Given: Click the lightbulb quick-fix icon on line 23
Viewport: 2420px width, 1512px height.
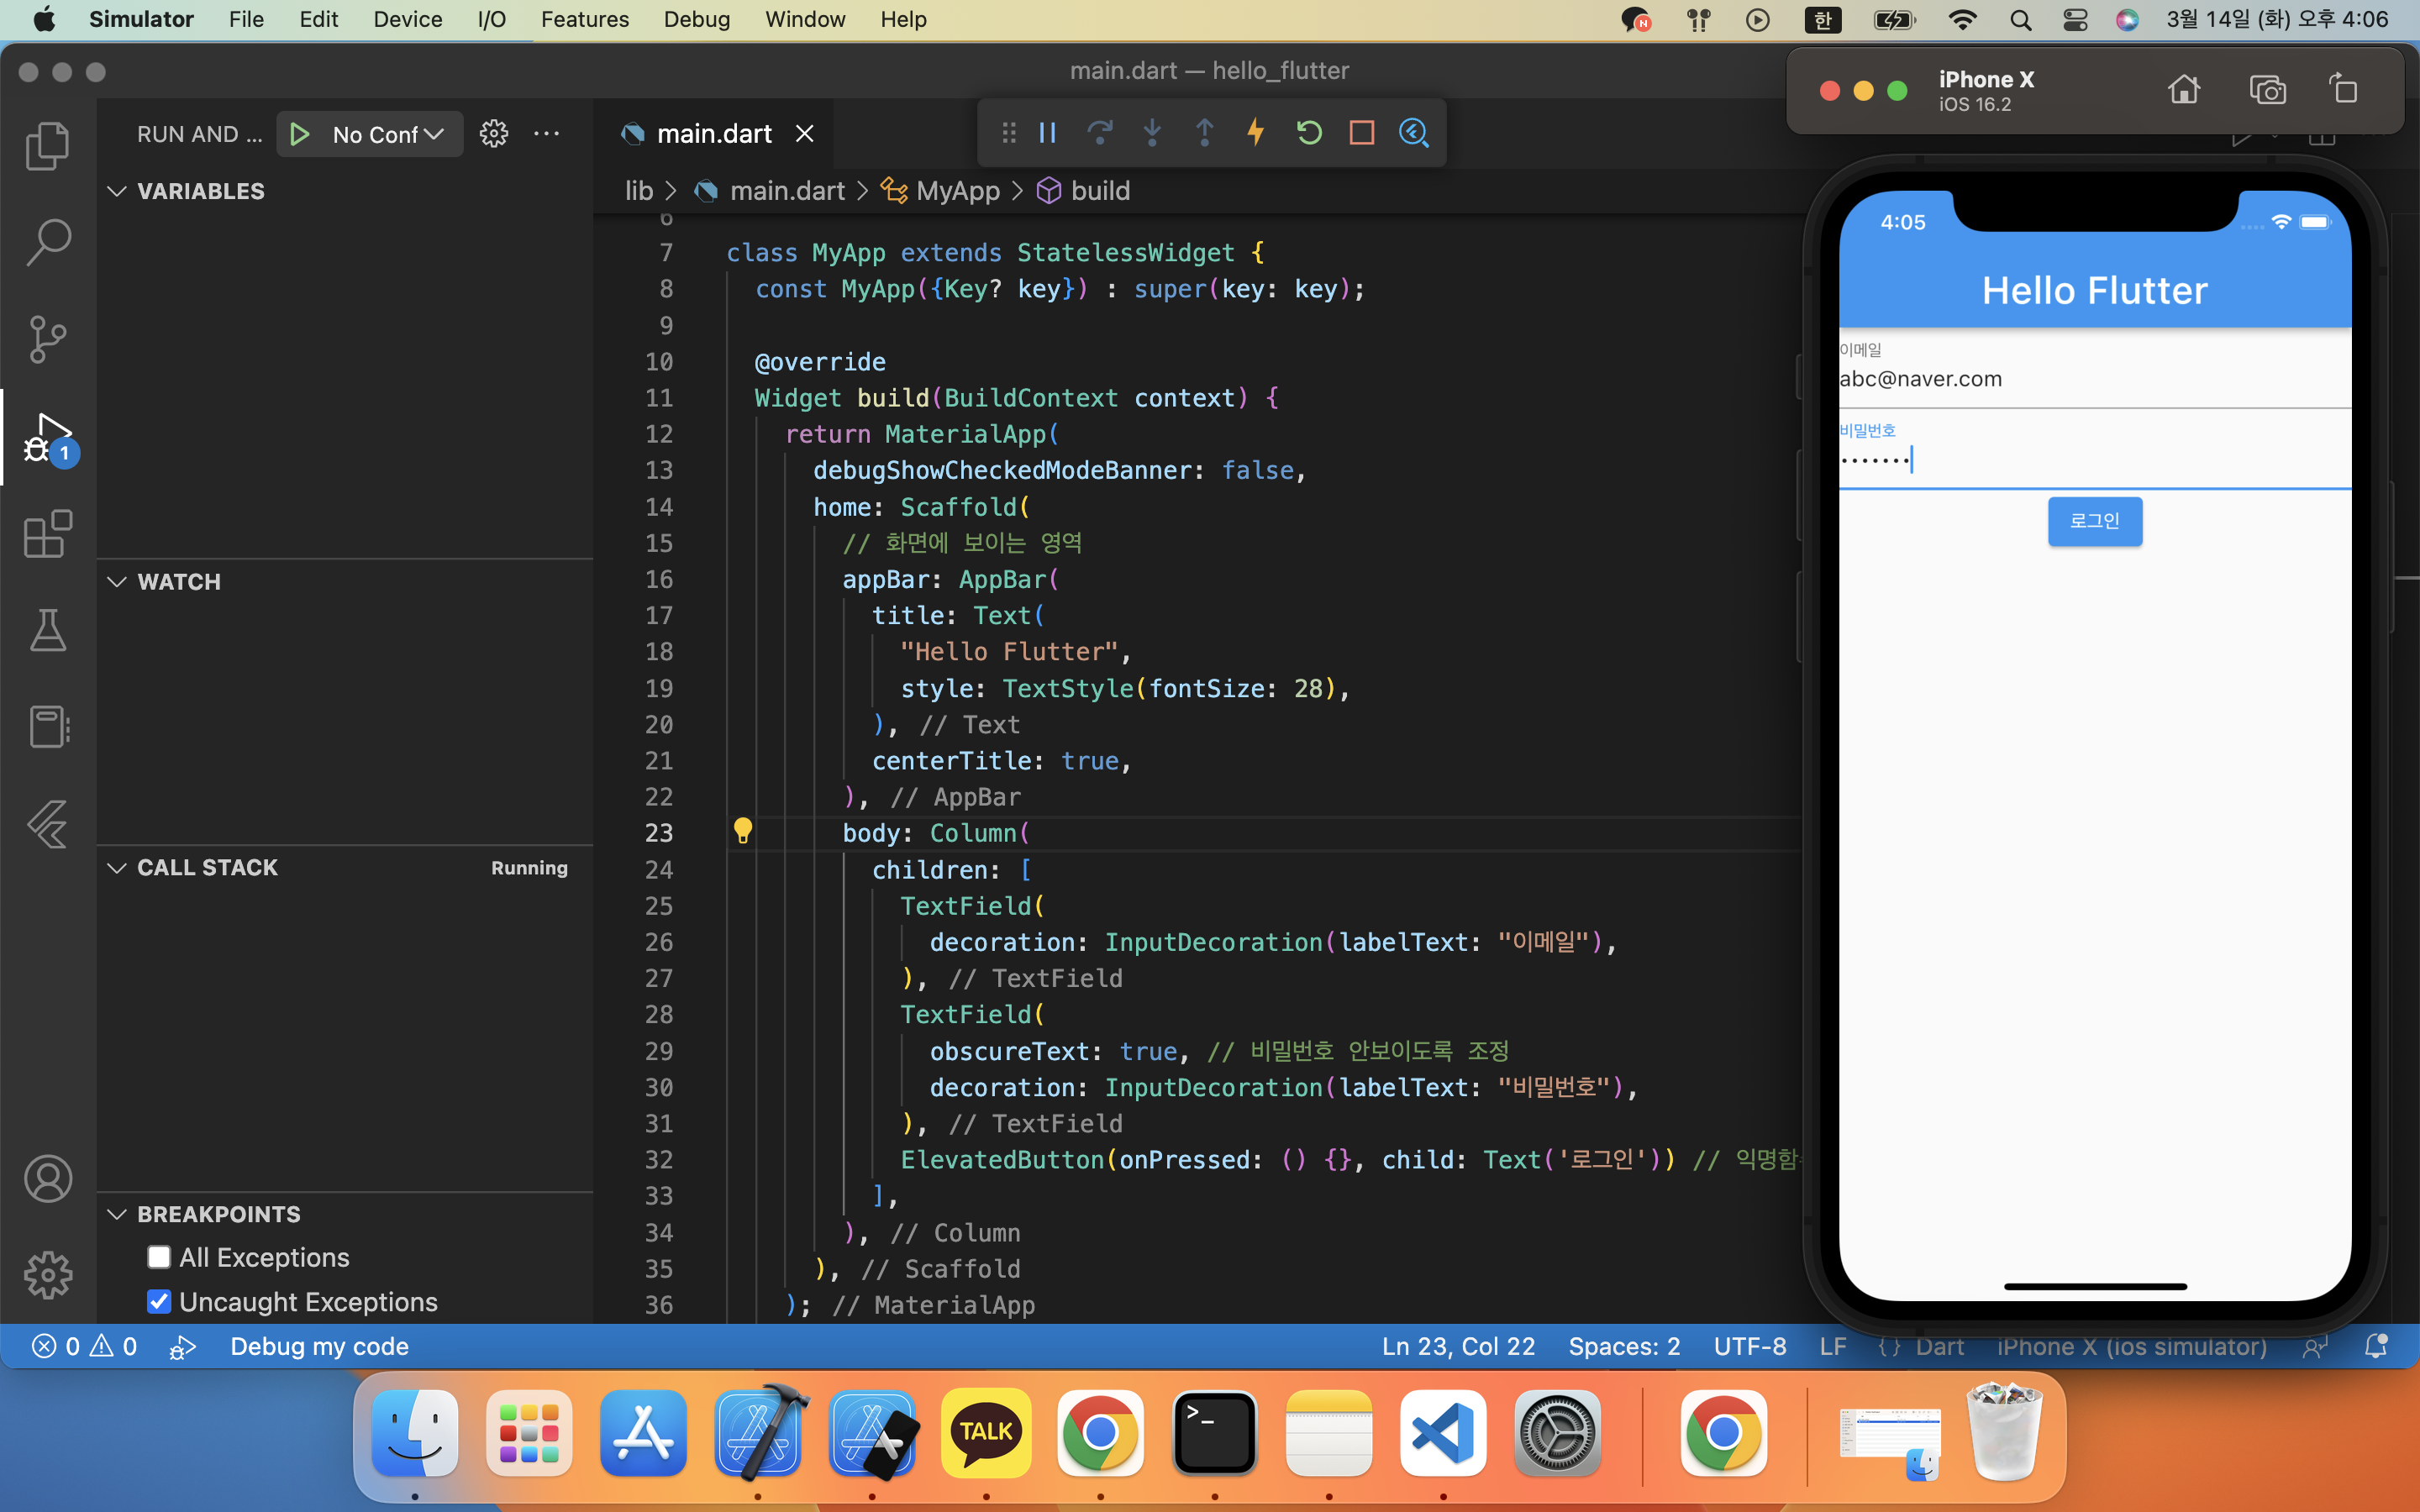Looking at the screenshot, I should (x=742, y=830).
